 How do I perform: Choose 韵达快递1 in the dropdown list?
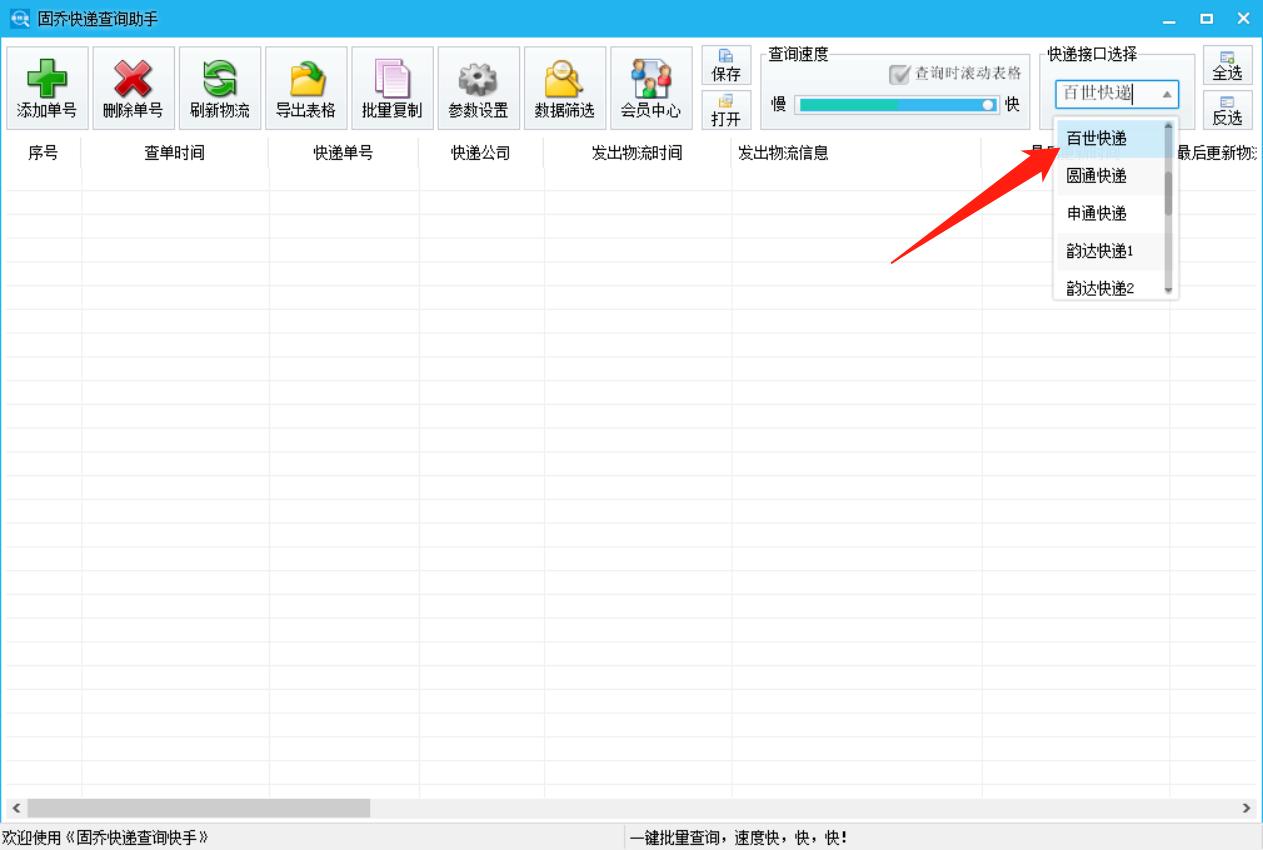(1110, 251)
